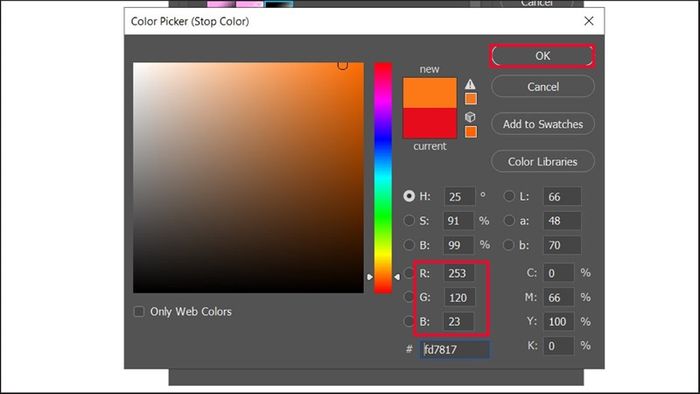Close the Color Picker dialog

point(589,21)
